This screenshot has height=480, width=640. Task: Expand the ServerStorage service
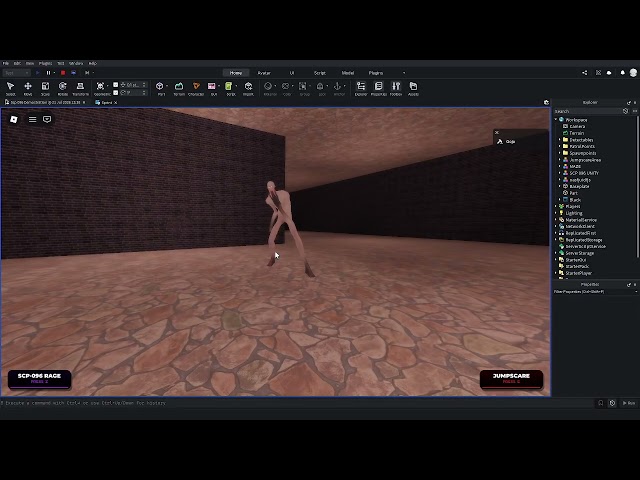point(556,253)
